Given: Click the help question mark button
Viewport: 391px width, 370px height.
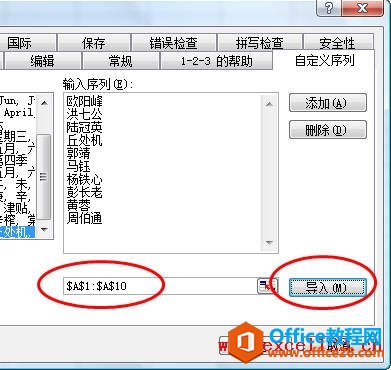Looking at the screenshot, I should [328, 9].
